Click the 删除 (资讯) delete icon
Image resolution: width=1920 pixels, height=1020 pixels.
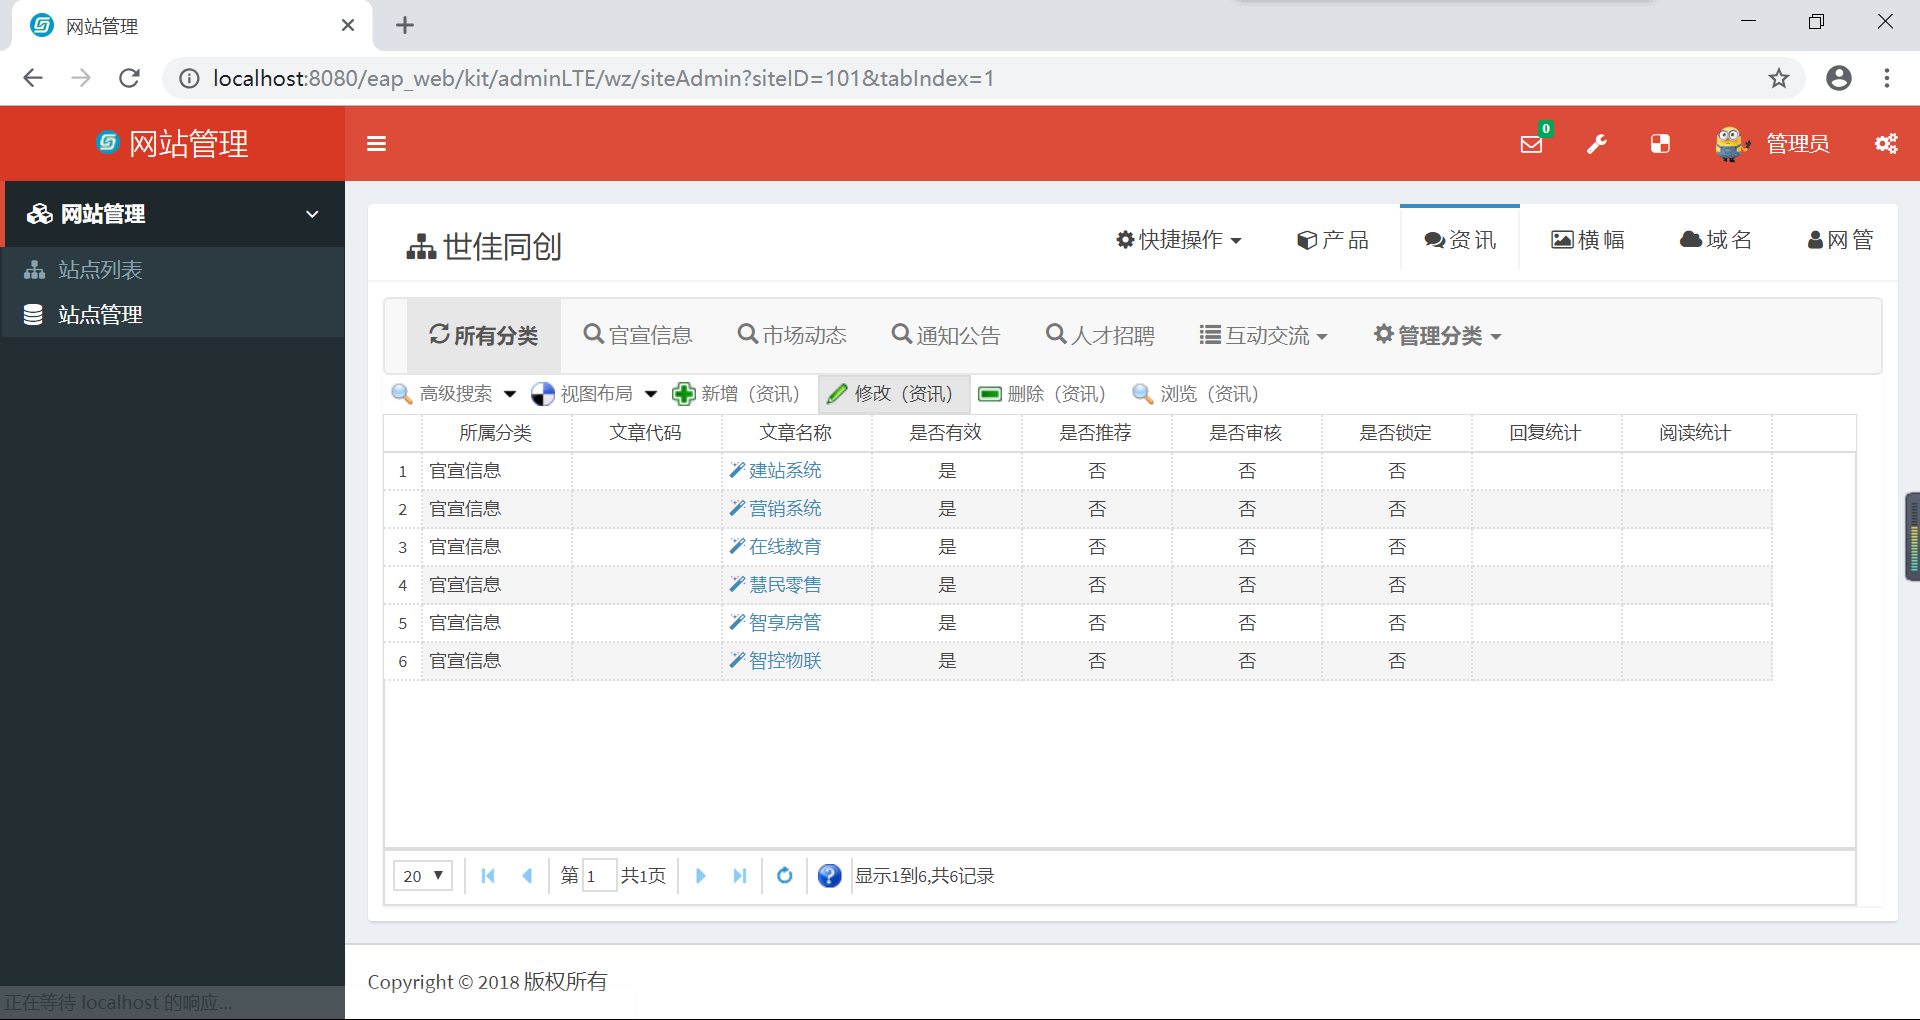tap(1042, 393)
